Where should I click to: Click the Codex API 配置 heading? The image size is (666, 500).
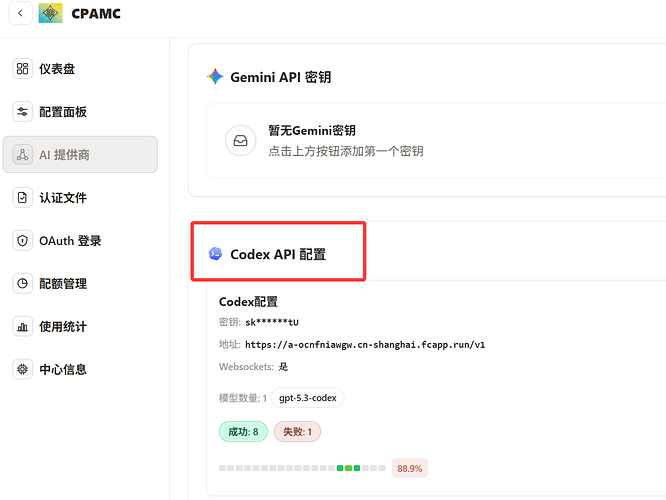(x=278, y=254)
